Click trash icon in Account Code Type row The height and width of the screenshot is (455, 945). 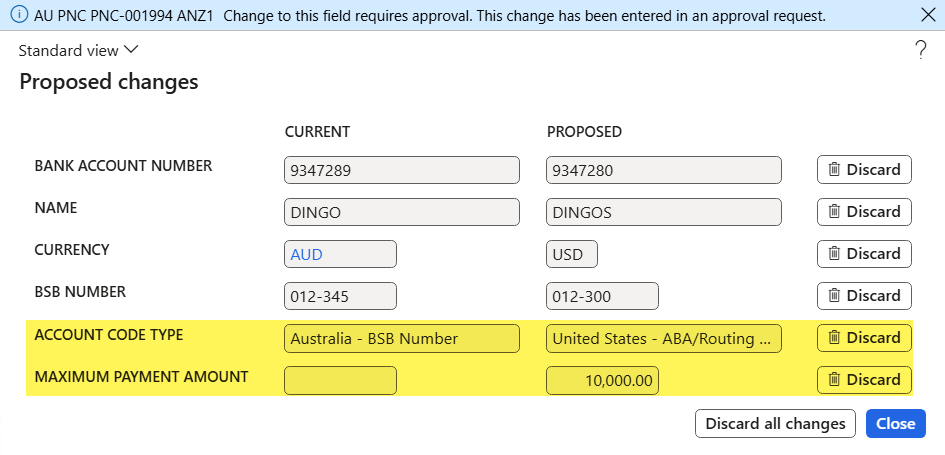(834, 337)
